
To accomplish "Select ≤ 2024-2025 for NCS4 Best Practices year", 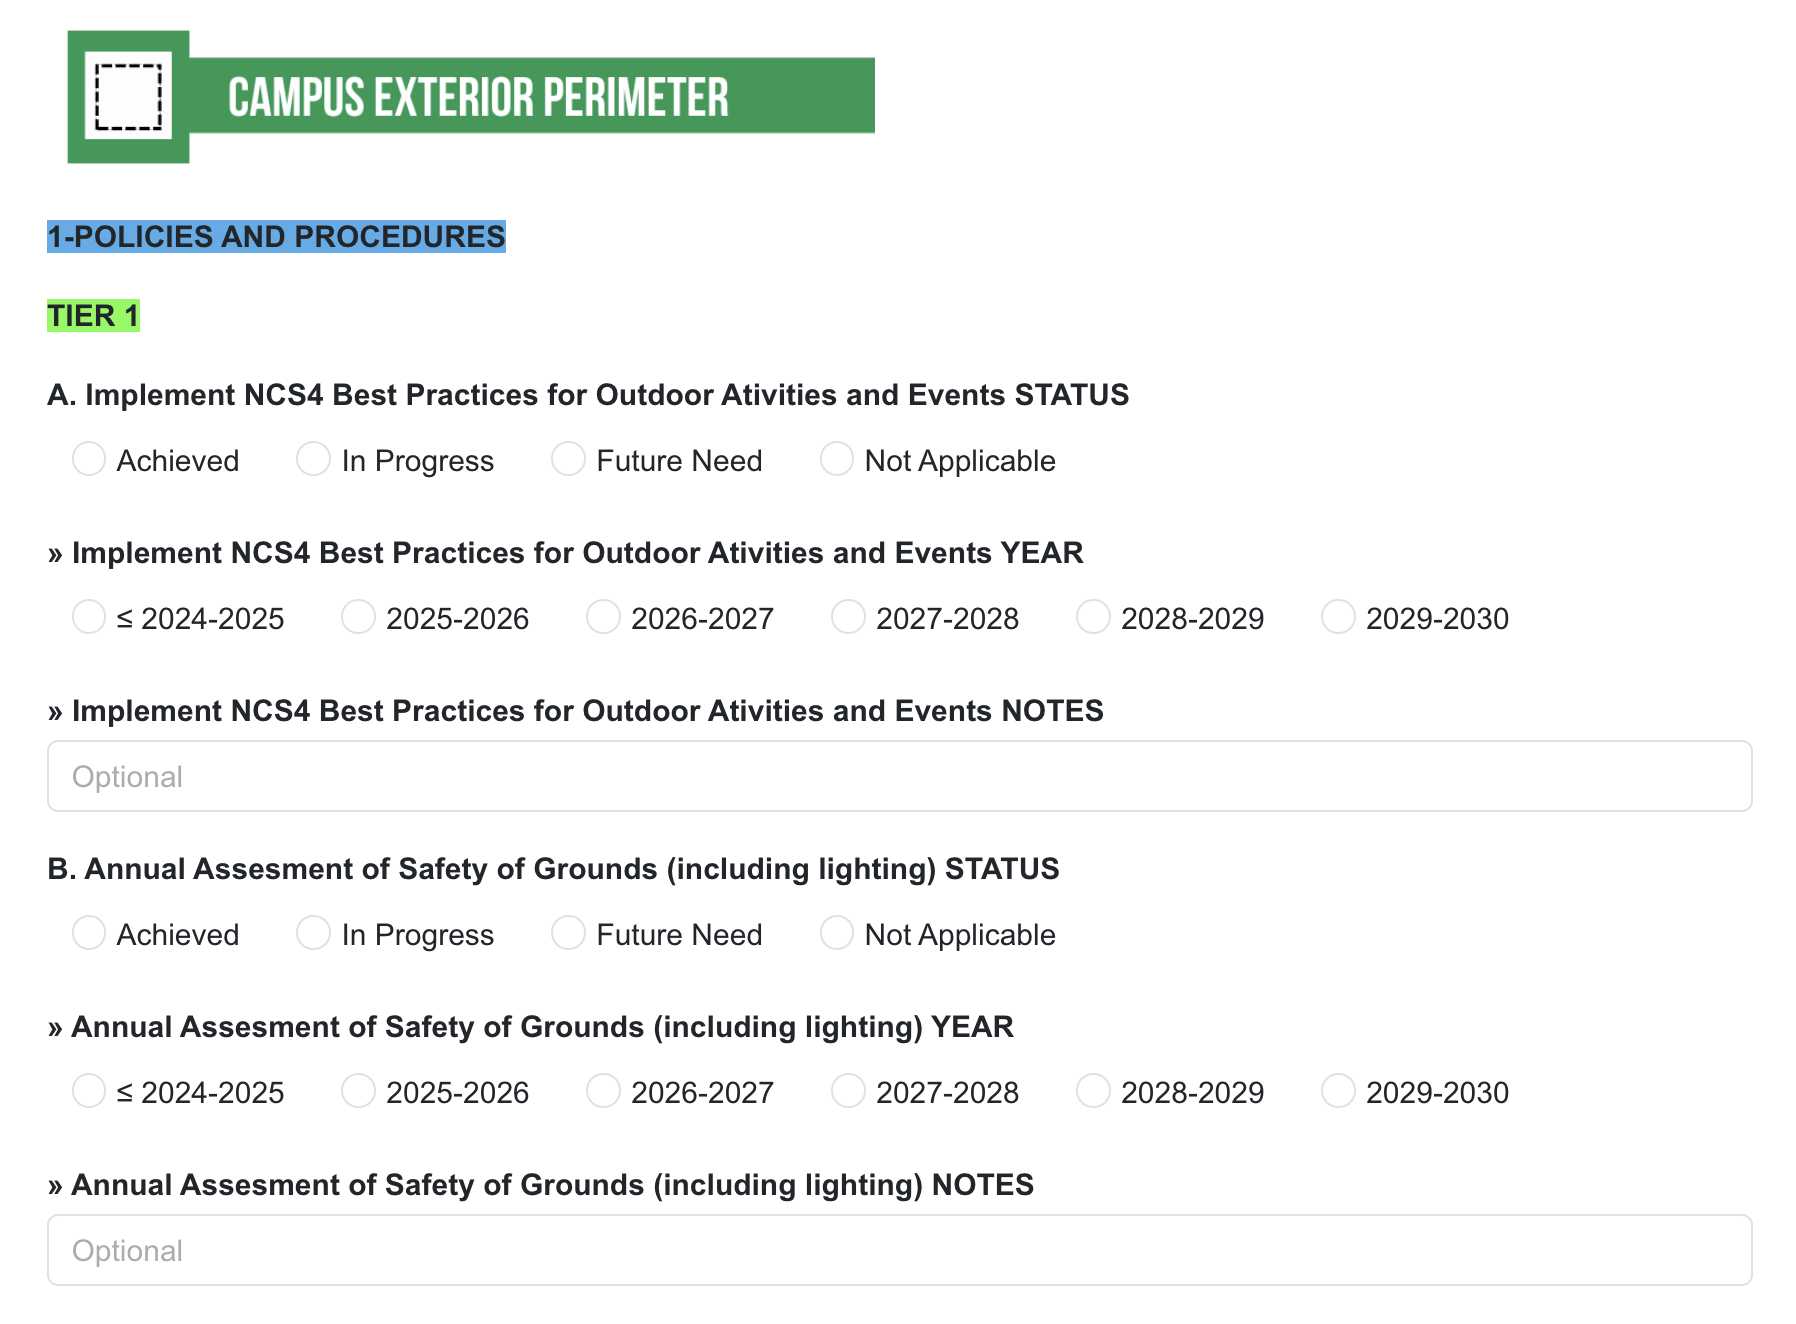I will (x=89, y=618).
